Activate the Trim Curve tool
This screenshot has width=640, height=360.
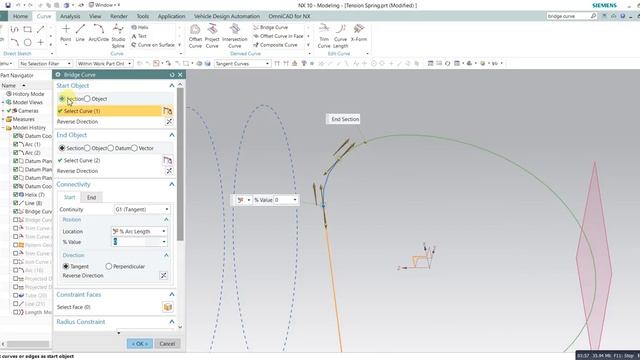pos(324,36)
